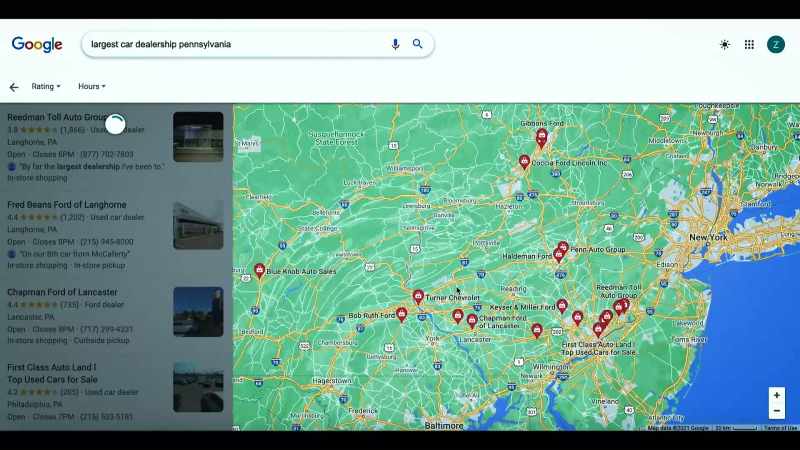Select the Keyser & Miller Ford pin

click(562, 306)
